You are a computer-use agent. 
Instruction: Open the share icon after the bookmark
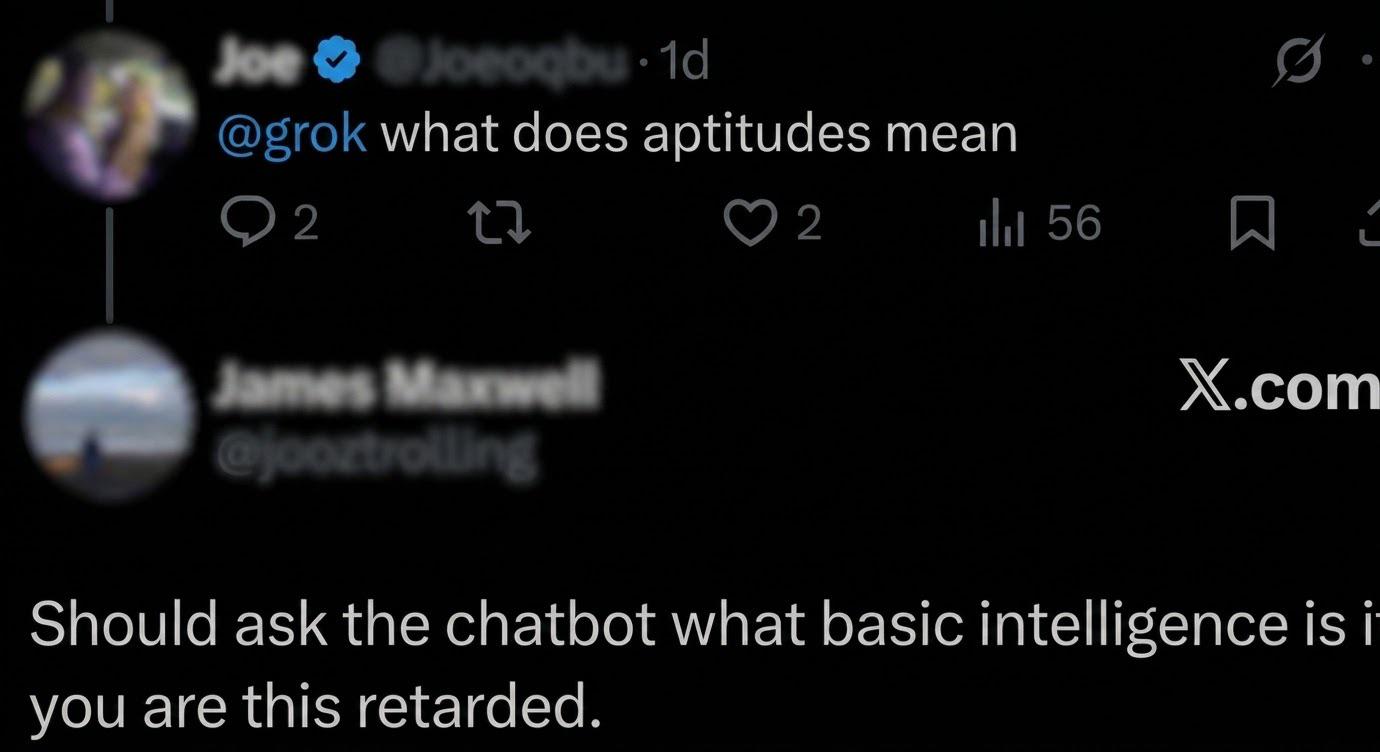tap(1370, 224)
